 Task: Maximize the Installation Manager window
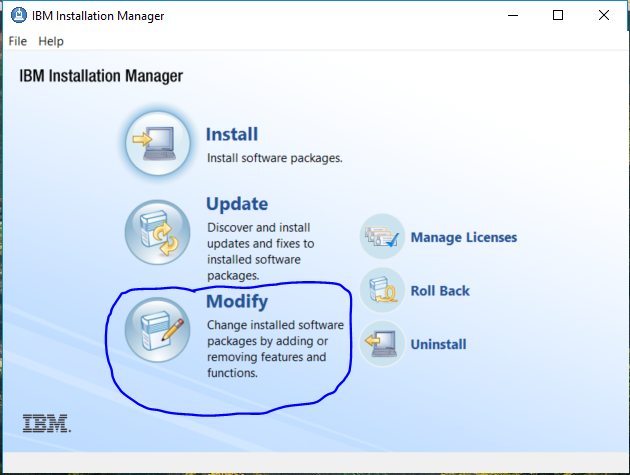click(558, 15)
